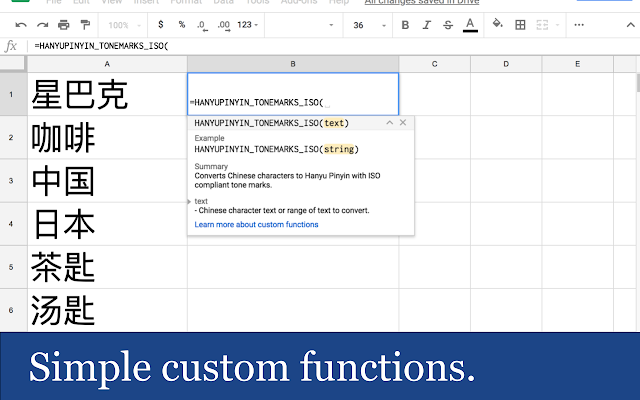Screen dimensions: 640x400
Task: Open the zoom 100% dropdown
Action: point(124,25)
